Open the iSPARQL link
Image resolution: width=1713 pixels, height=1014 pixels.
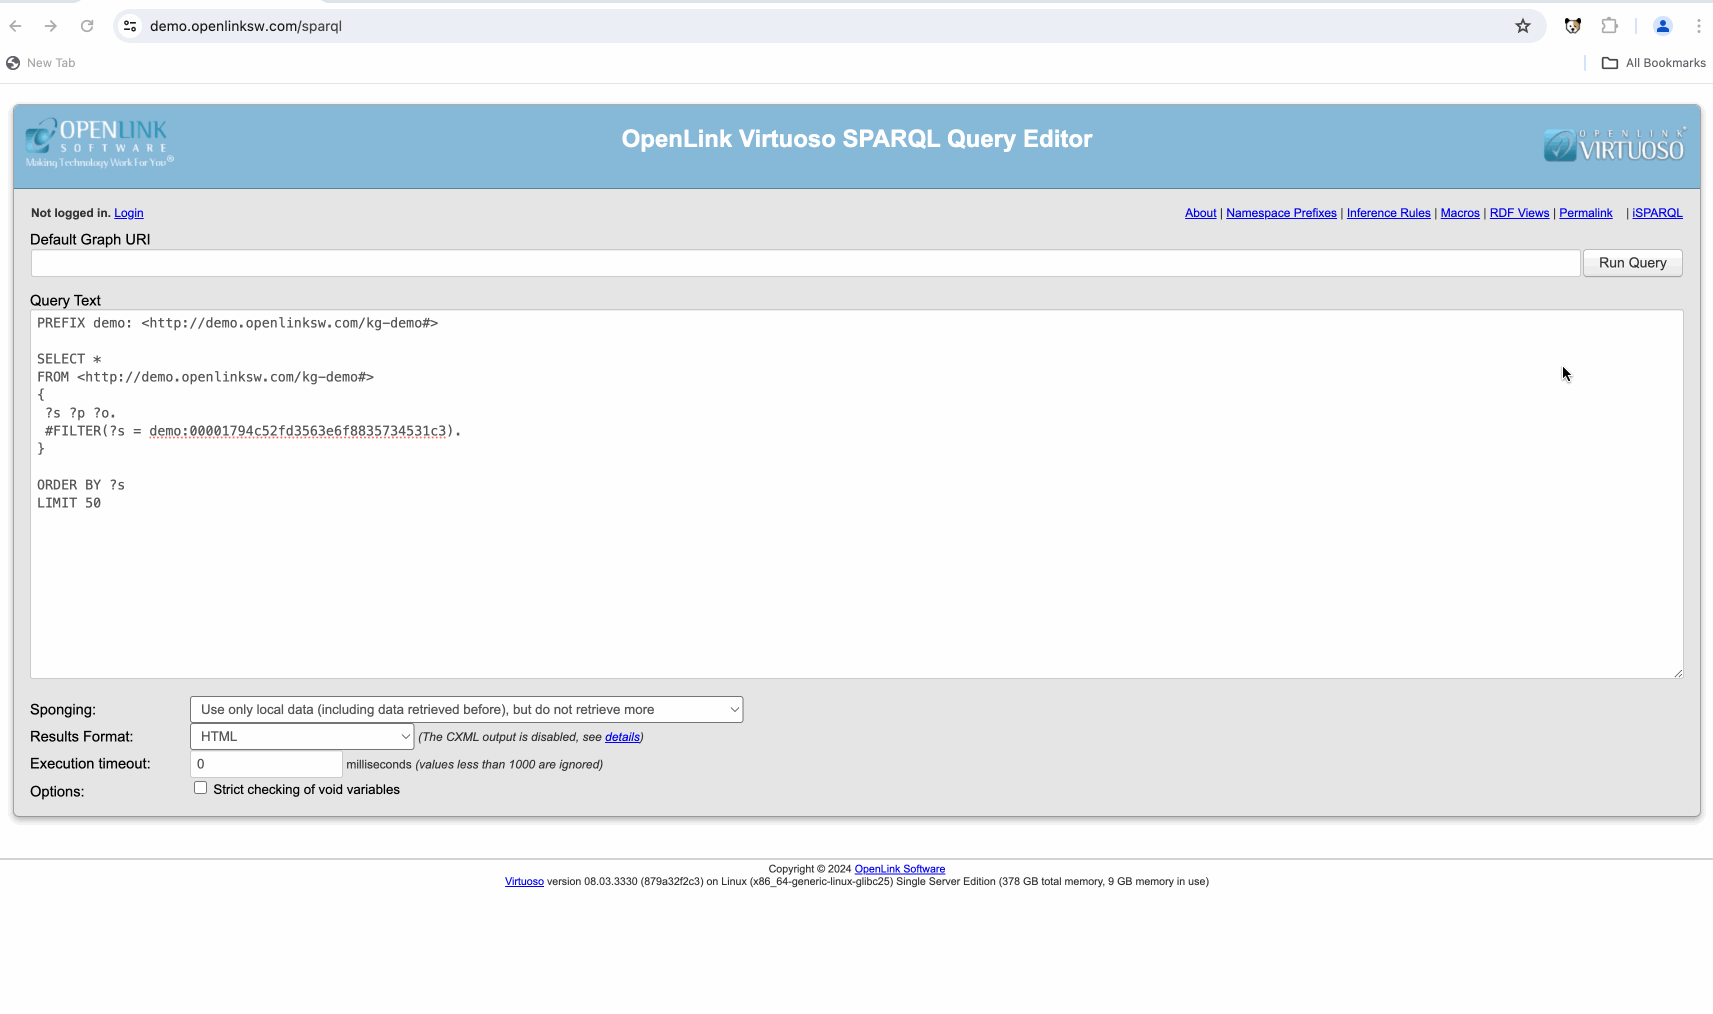tap(1657, 213)
